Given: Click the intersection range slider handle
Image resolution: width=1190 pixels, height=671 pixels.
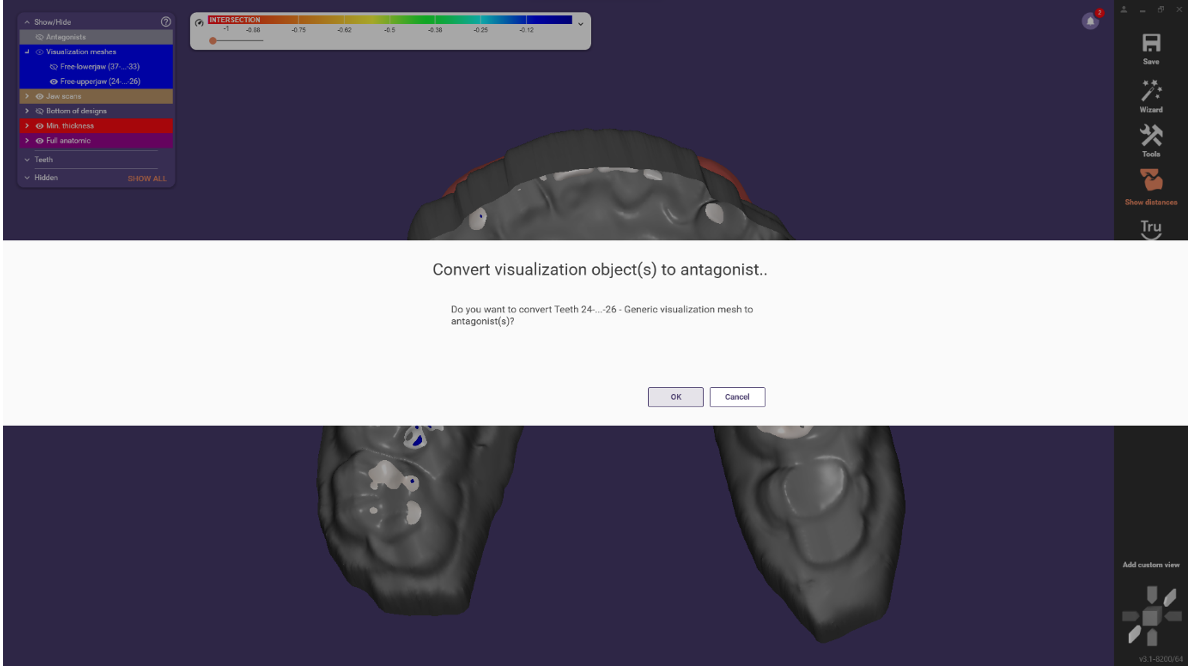Looking at the screenshot, I should [x=212, y=41].
